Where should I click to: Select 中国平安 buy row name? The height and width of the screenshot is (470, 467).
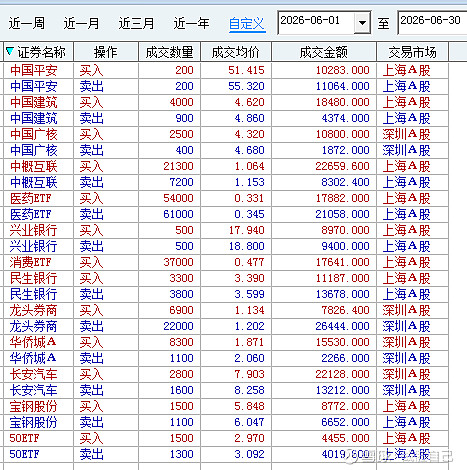click(34, 70)
